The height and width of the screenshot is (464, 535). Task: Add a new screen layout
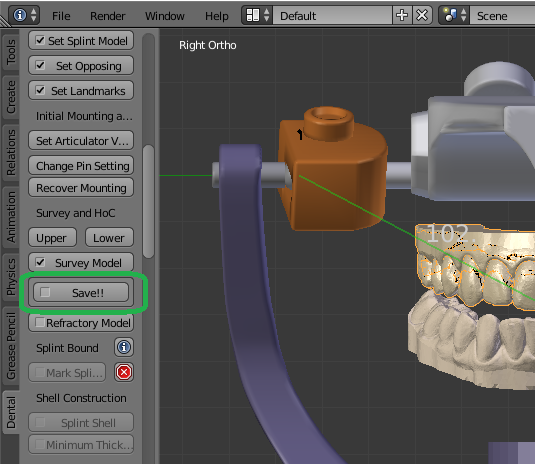402,15
